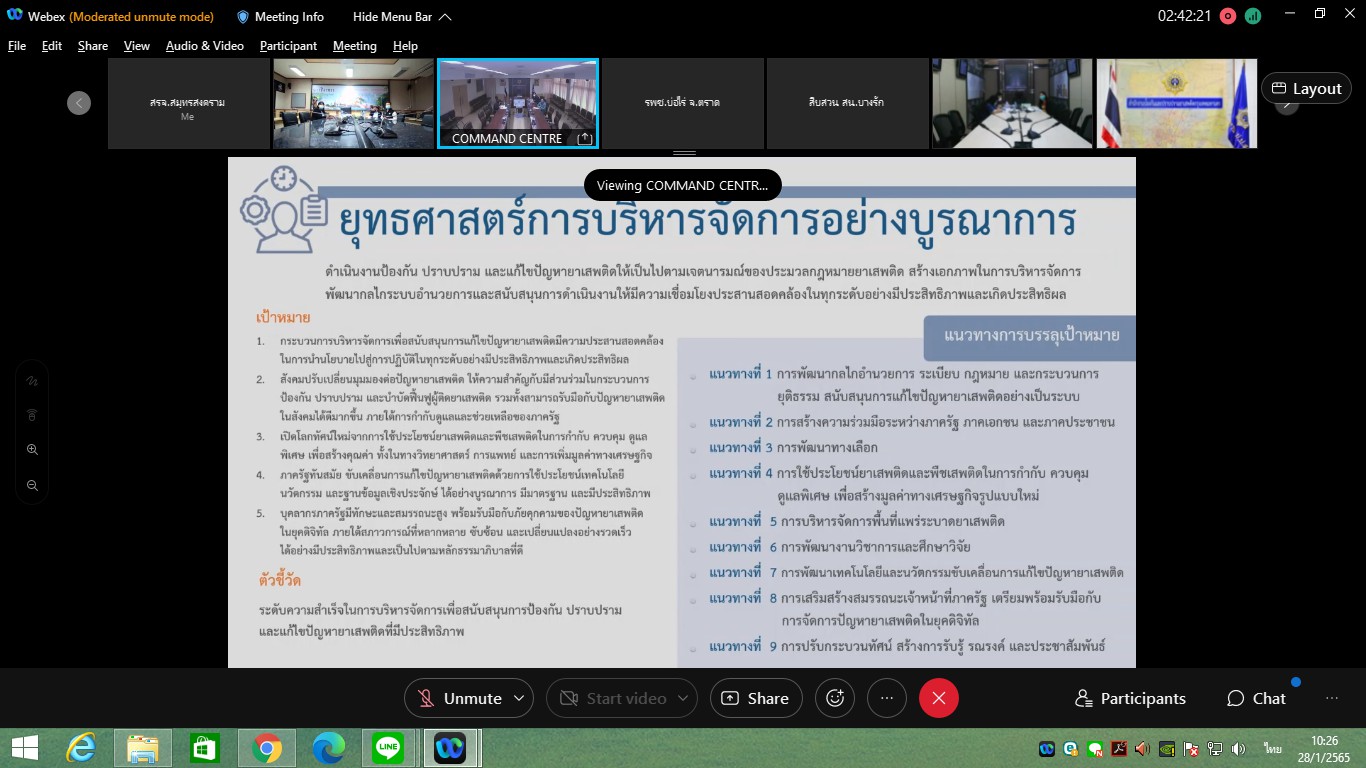Unmute the microphone
The image size is (1366, 768).
[459, 698]
